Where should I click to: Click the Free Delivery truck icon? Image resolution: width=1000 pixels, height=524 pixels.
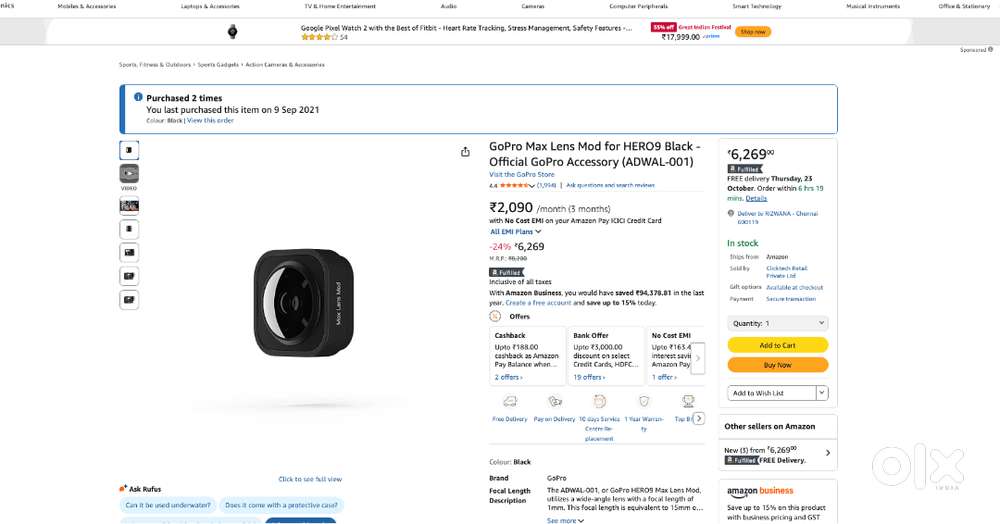pos(510,401)
